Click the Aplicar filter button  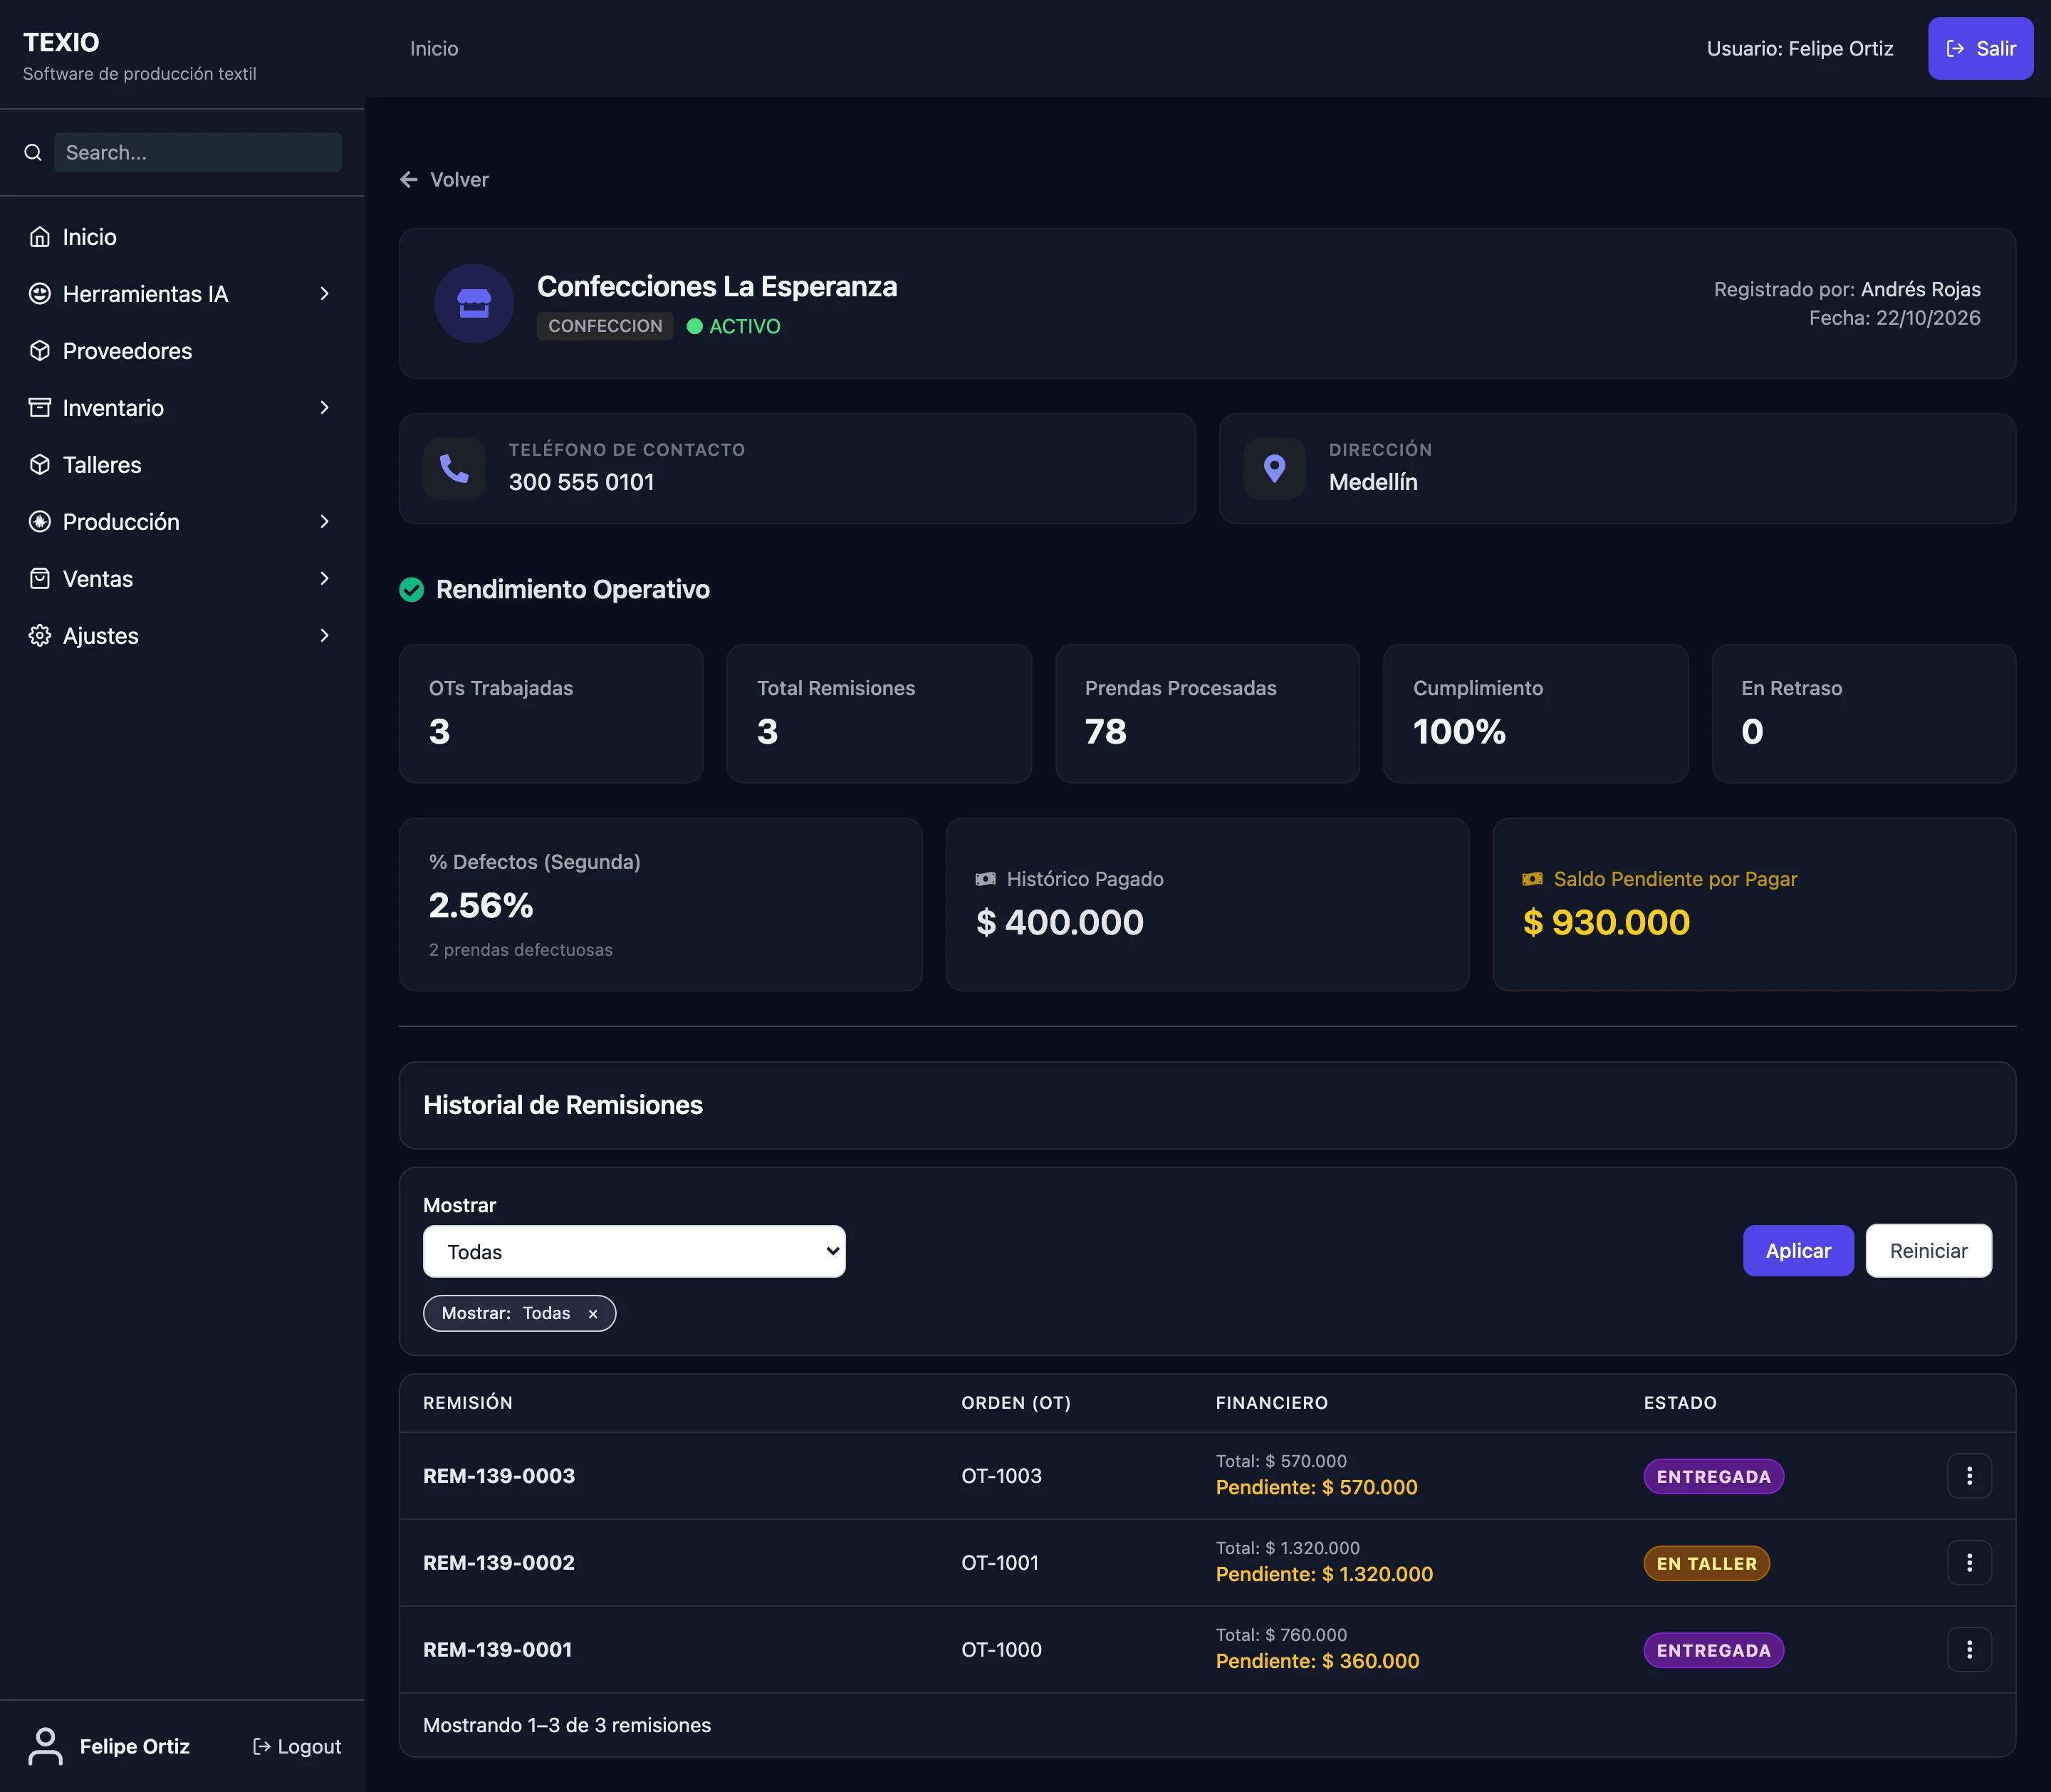click(x=1798, y=1251)
